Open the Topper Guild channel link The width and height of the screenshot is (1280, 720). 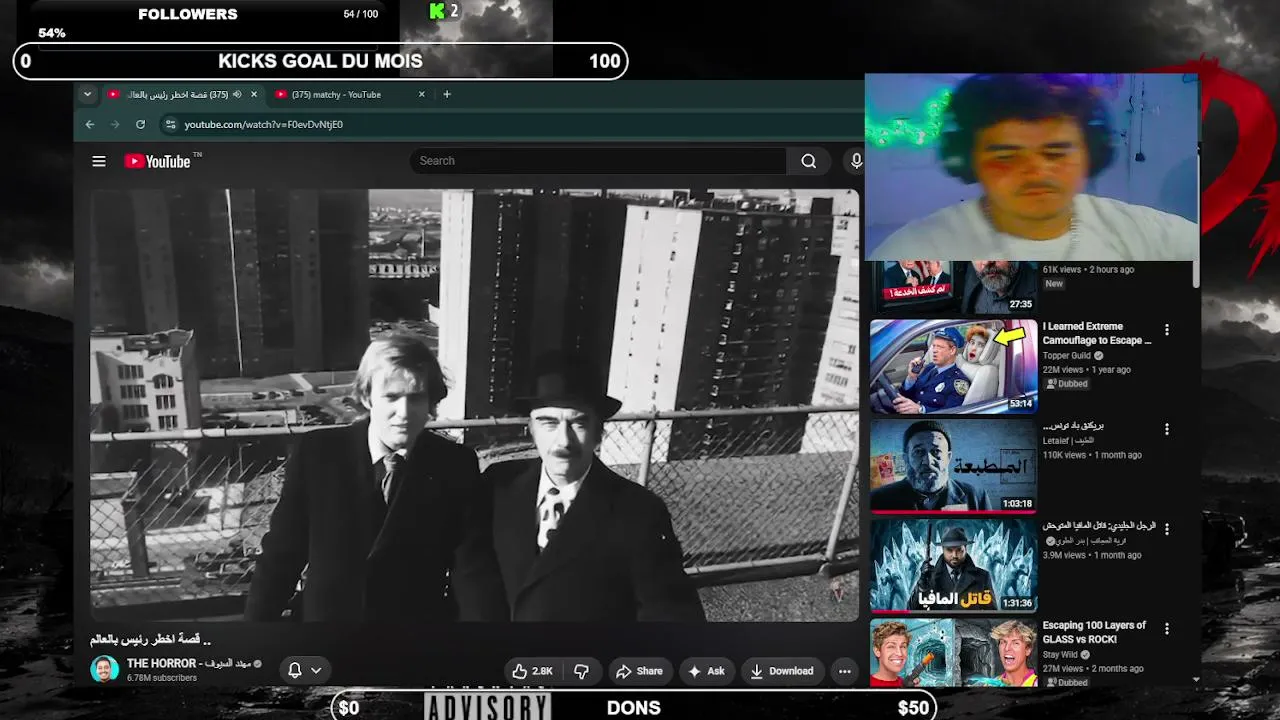coord(1067,355)
